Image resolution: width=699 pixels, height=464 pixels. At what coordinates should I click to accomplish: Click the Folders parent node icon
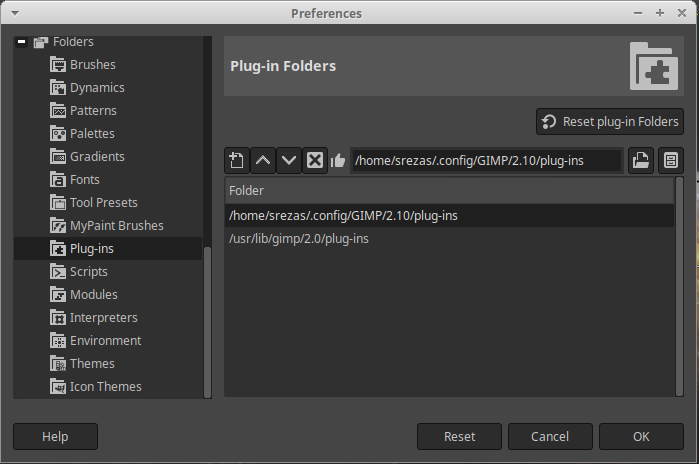[x=41, y=42]
